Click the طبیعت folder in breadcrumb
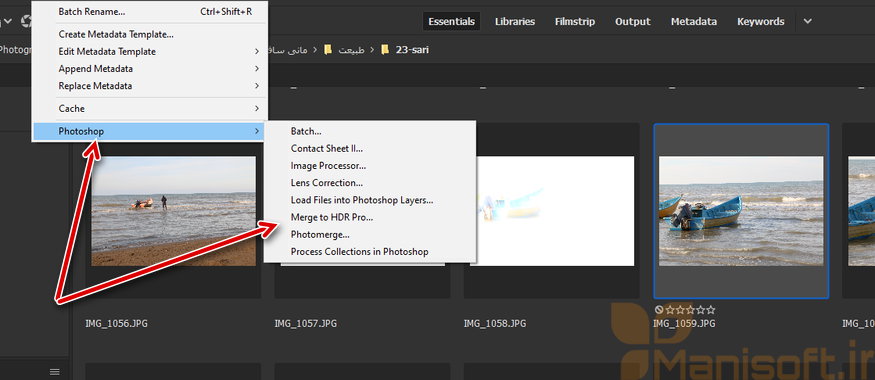The image size is (875, 380). 352,50
